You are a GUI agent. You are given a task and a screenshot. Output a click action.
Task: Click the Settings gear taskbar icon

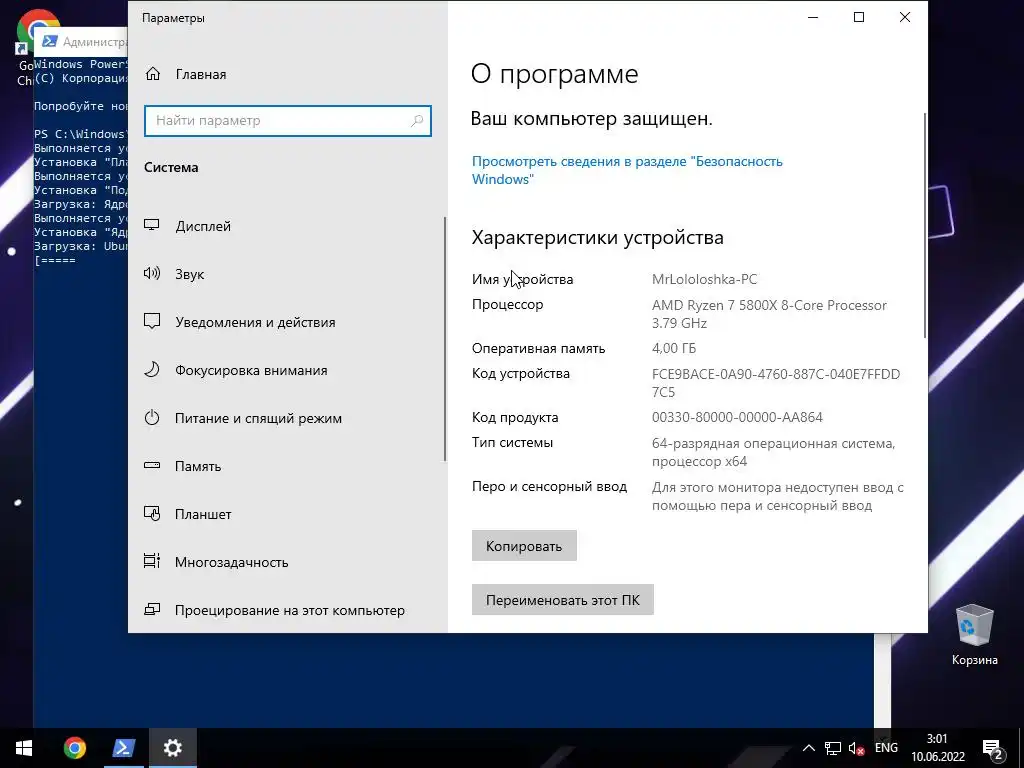(172, 748)
